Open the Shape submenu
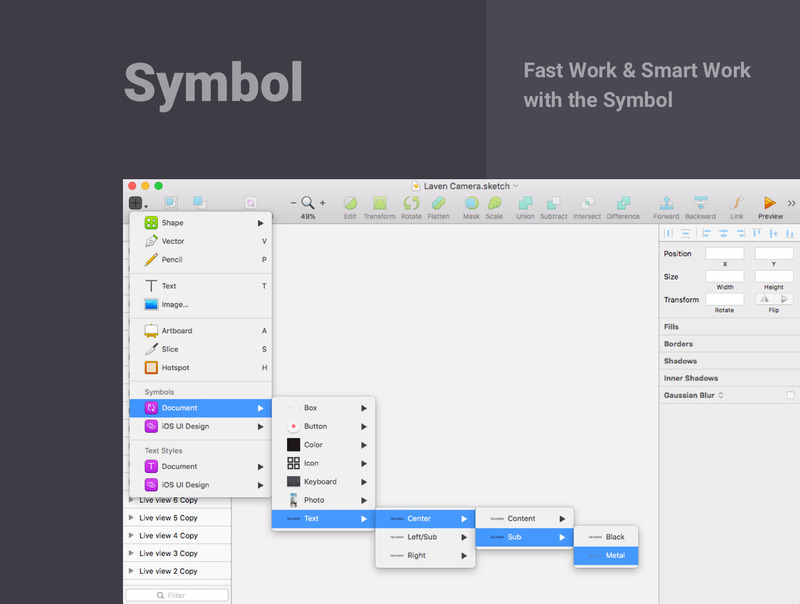This screenshot has width=800, height=604. [x=201, y=223]
